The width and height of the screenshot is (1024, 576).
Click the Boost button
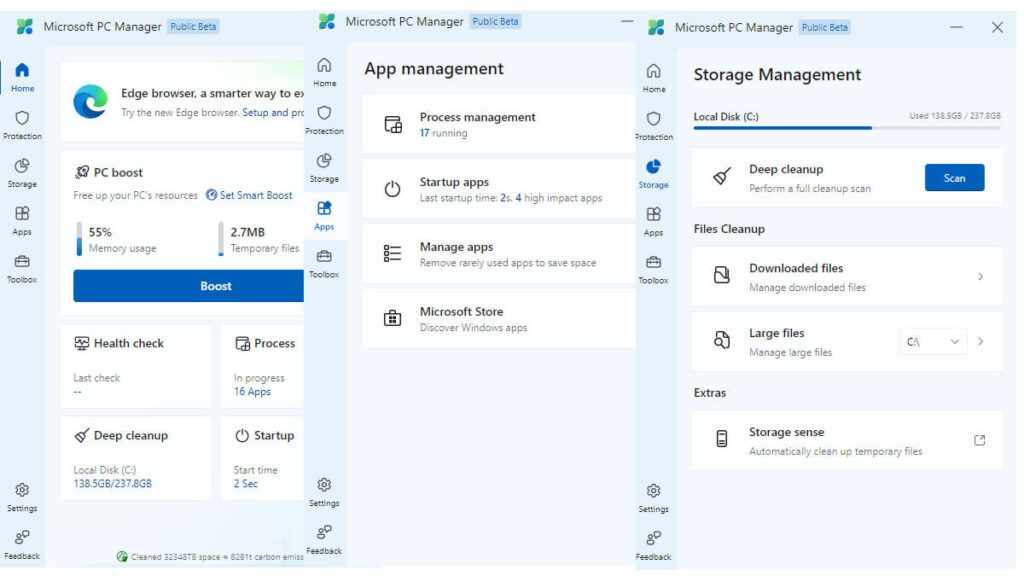pos(189,286)
